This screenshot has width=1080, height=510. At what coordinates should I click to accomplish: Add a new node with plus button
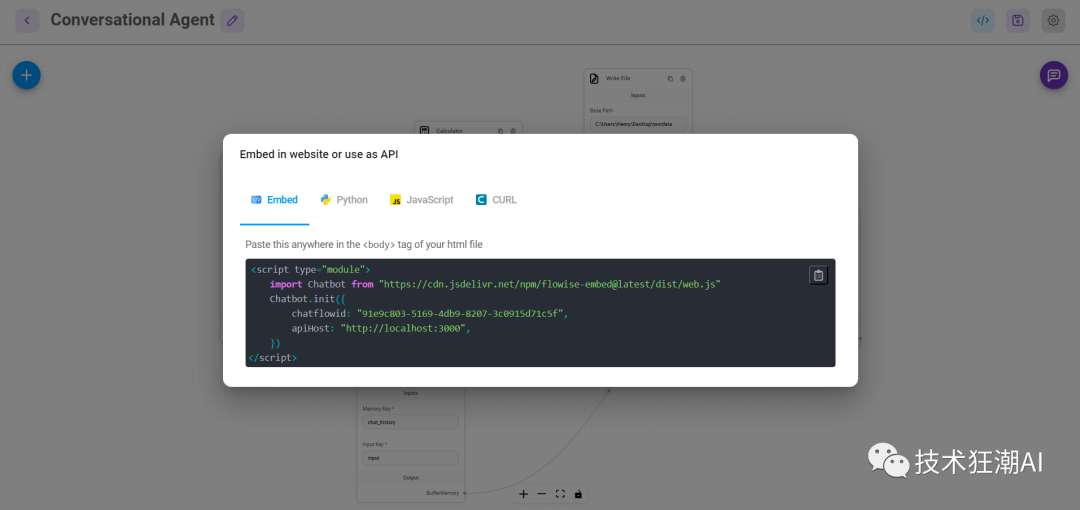point(26,75)
